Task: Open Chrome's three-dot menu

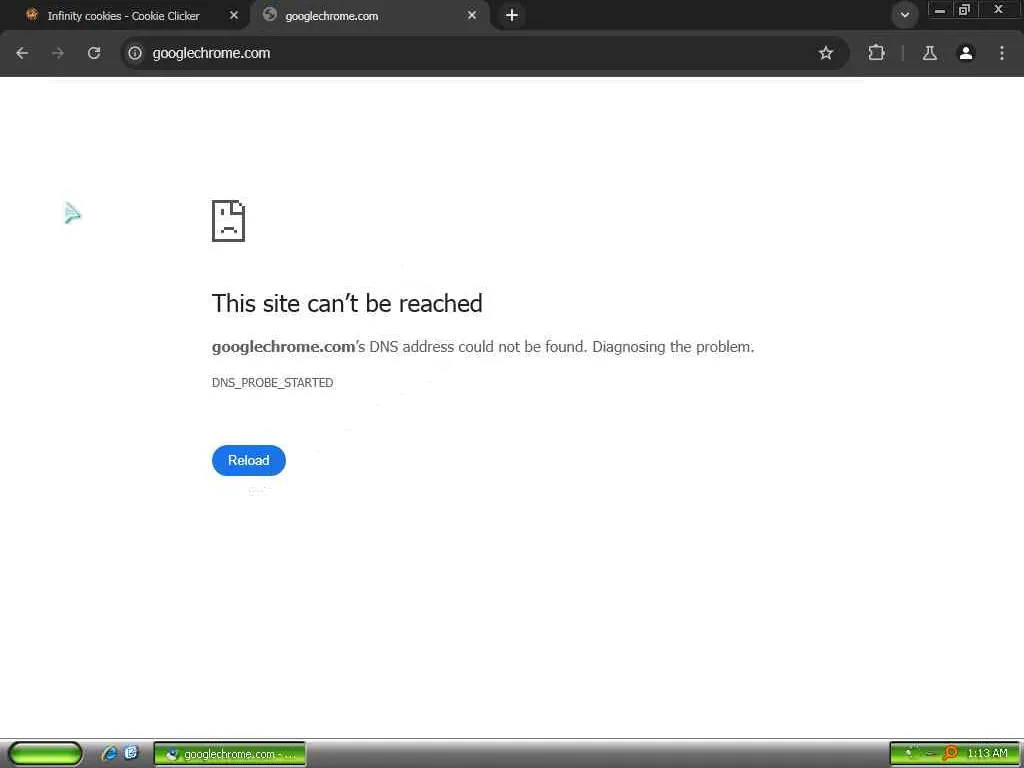Action: coord(1002,53)
